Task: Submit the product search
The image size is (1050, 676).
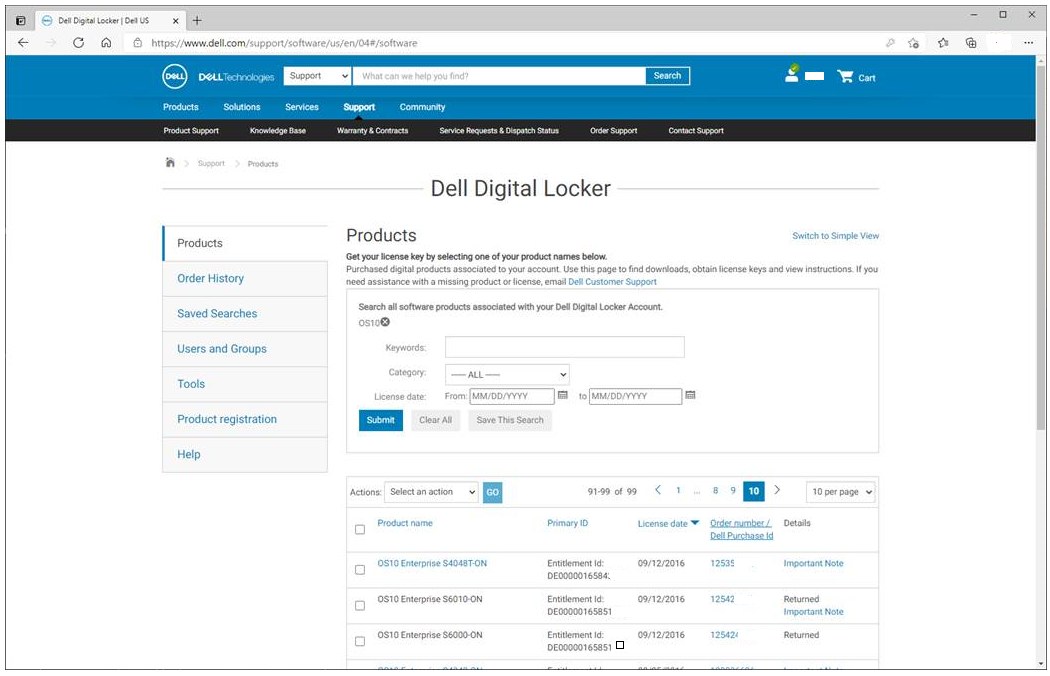Action: pos(380,420)
